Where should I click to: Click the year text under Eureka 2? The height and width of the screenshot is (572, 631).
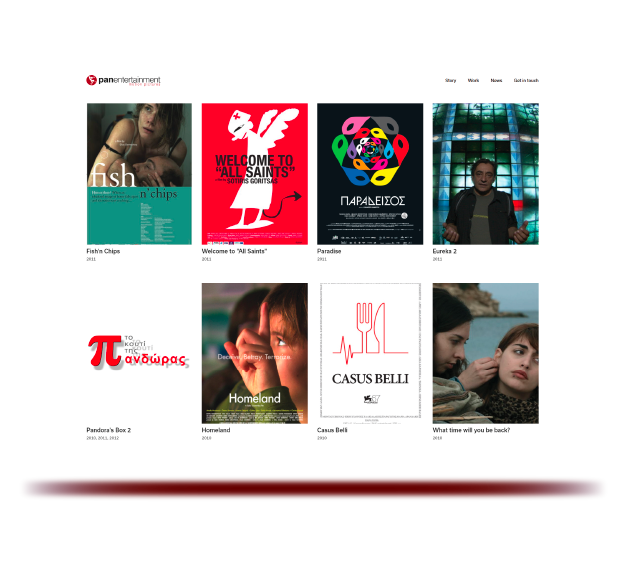[x=437, y=259]
